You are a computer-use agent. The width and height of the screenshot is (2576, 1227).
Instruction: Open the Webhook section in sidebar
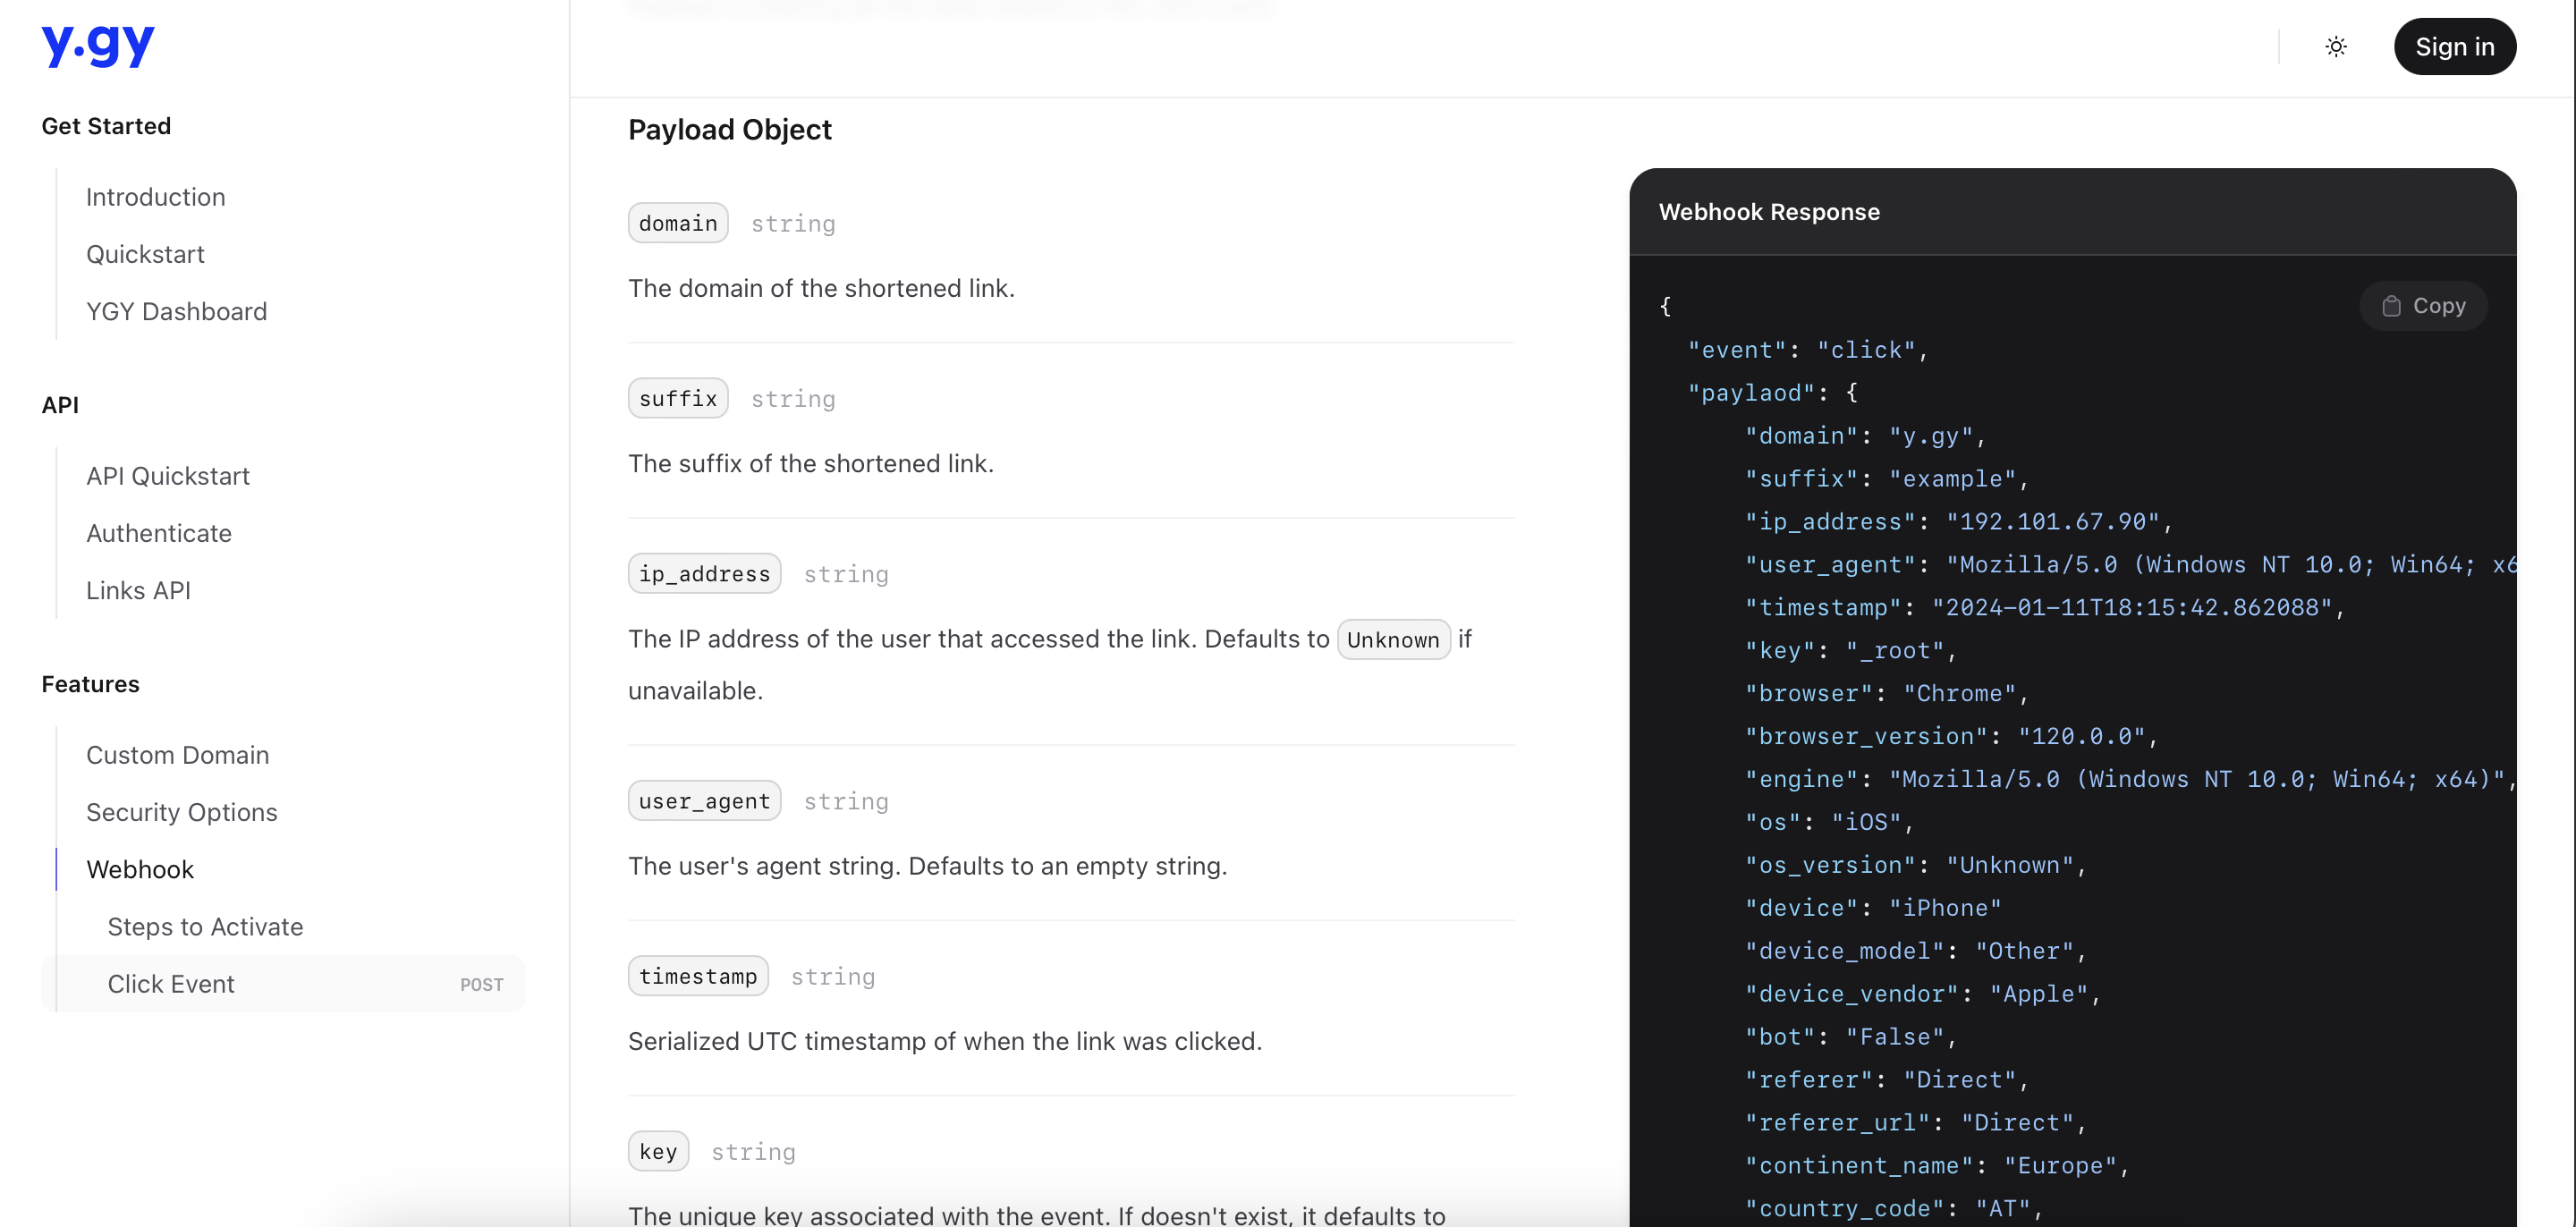[x=140, y=869]
